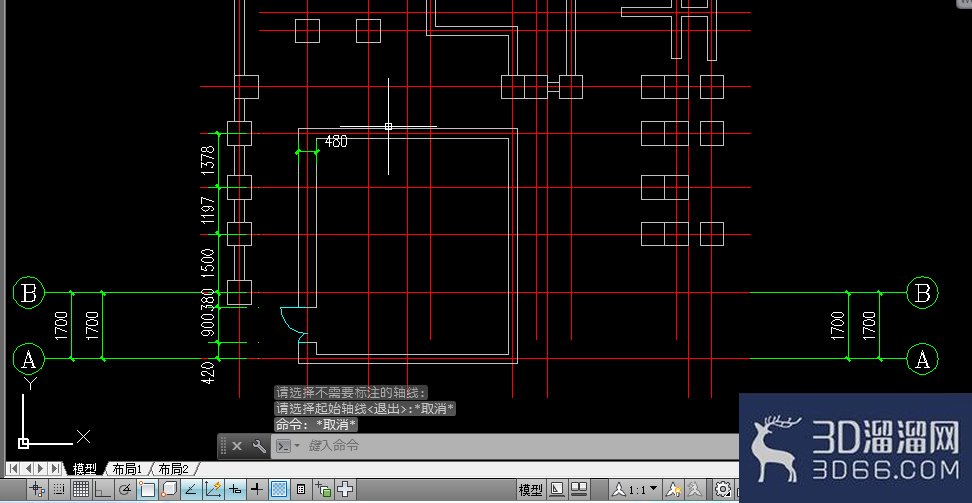Toggle Polar Tracking in status bar
Screen dimensions: 972x503
(125, 489)
